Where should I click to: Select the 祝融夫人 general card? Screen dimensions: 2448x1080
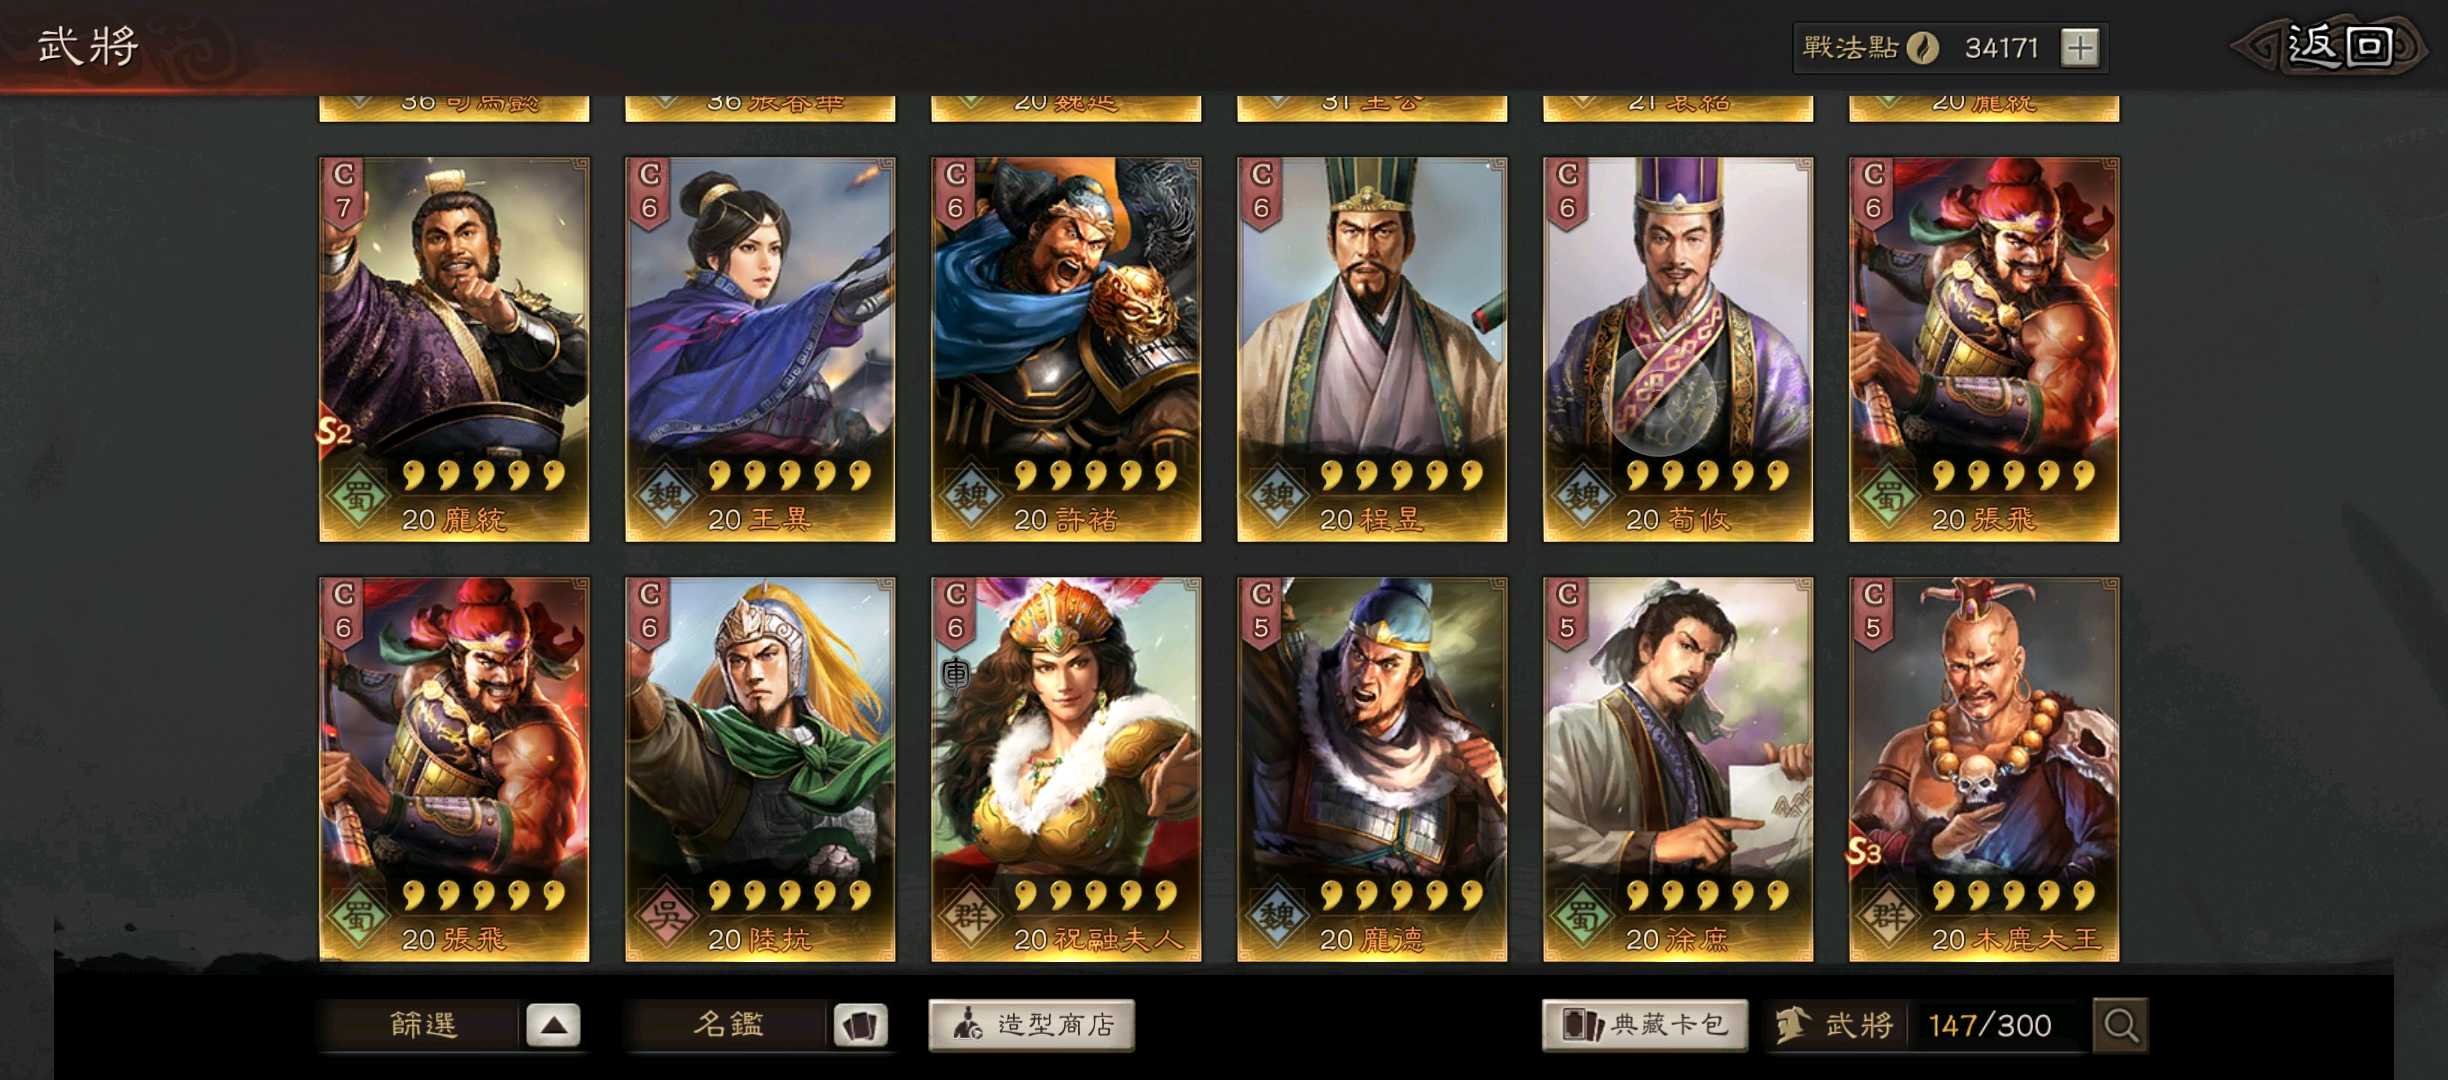1066,769
